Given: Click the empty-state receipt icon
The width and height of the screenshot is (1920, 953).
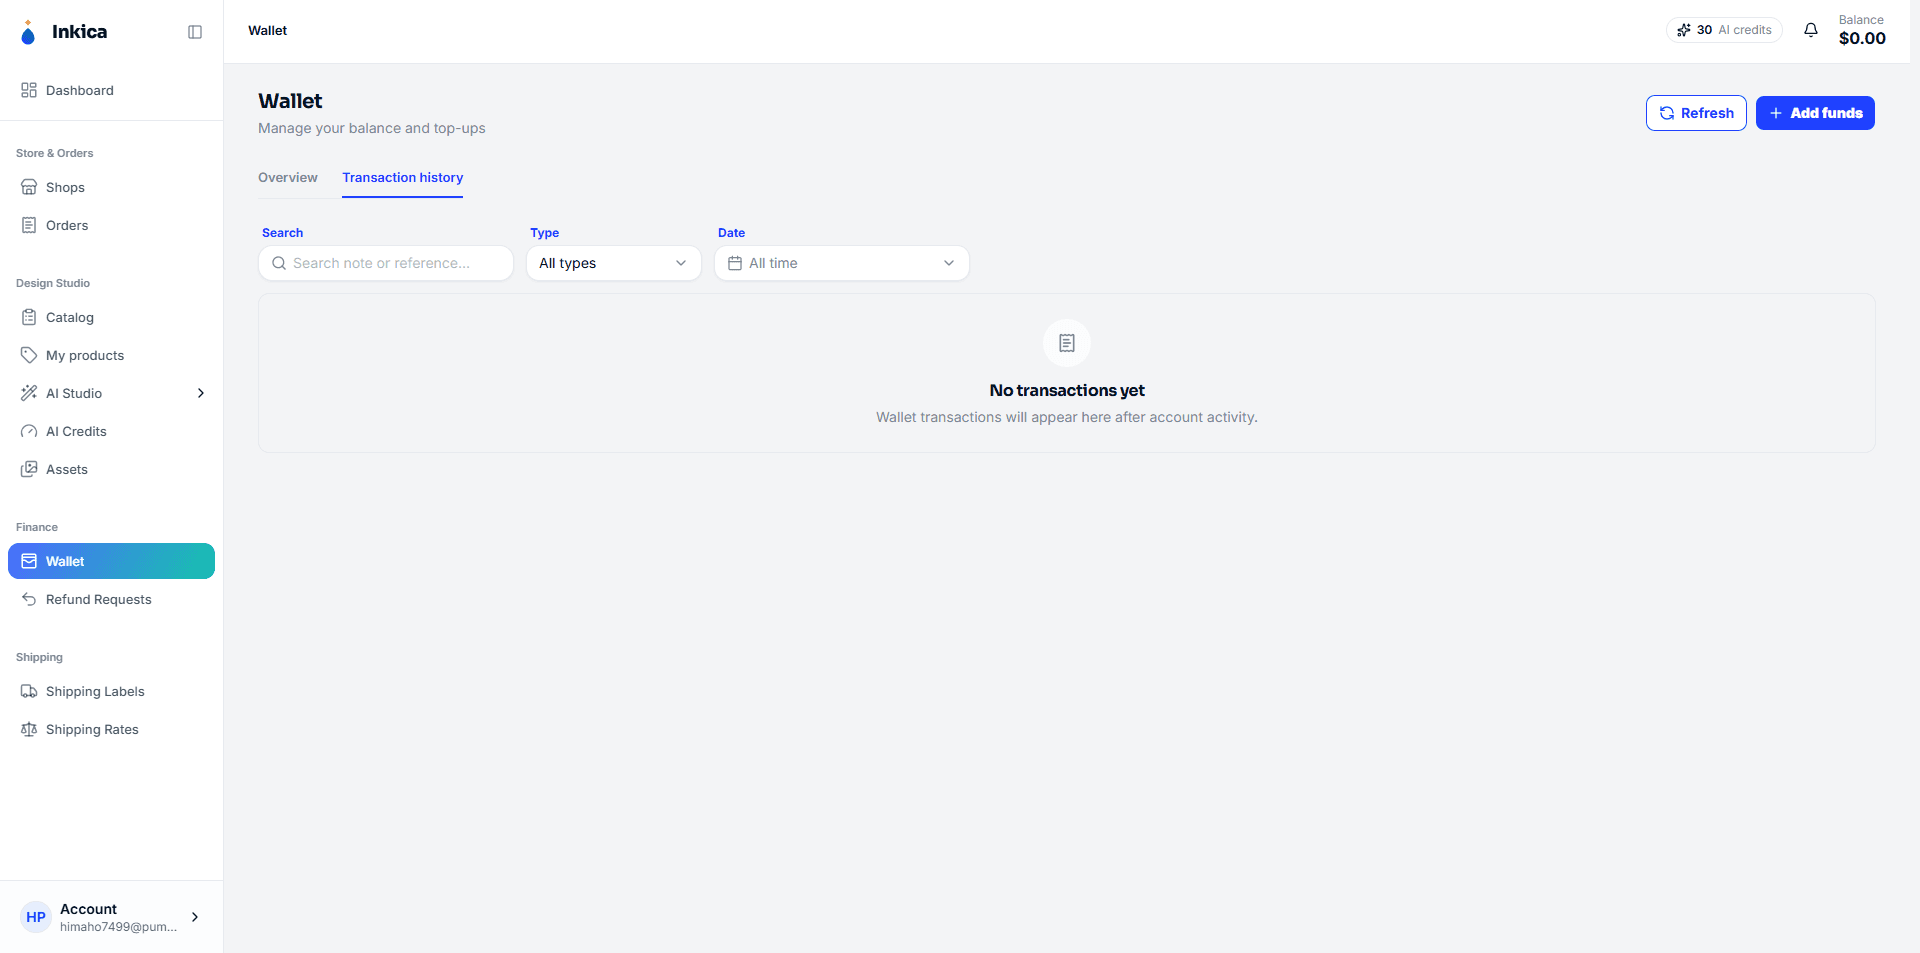Looking at the screenshot, I should tap(1067, 343).
